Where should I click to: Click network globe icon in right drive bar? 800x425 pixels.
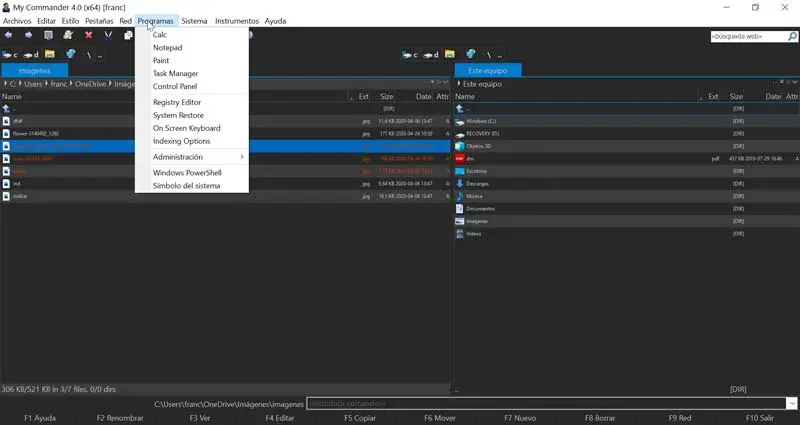[470, 54]
